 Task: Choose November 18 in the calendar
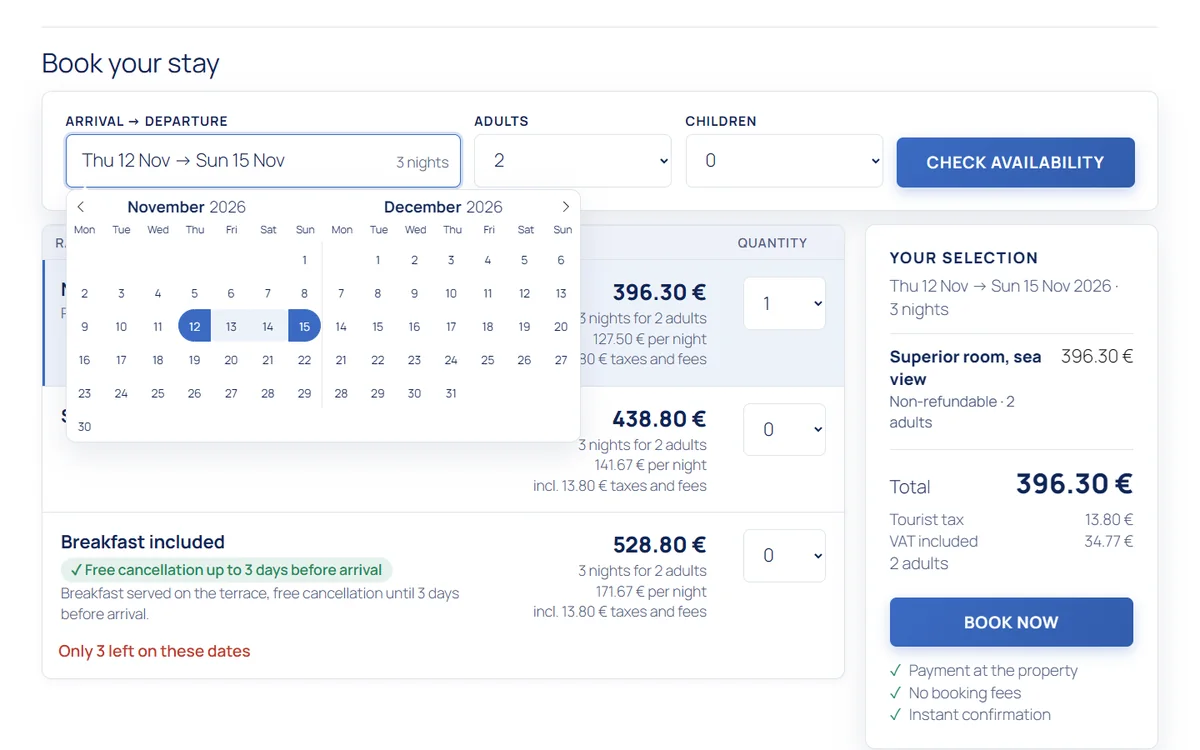tap(158, 360)
